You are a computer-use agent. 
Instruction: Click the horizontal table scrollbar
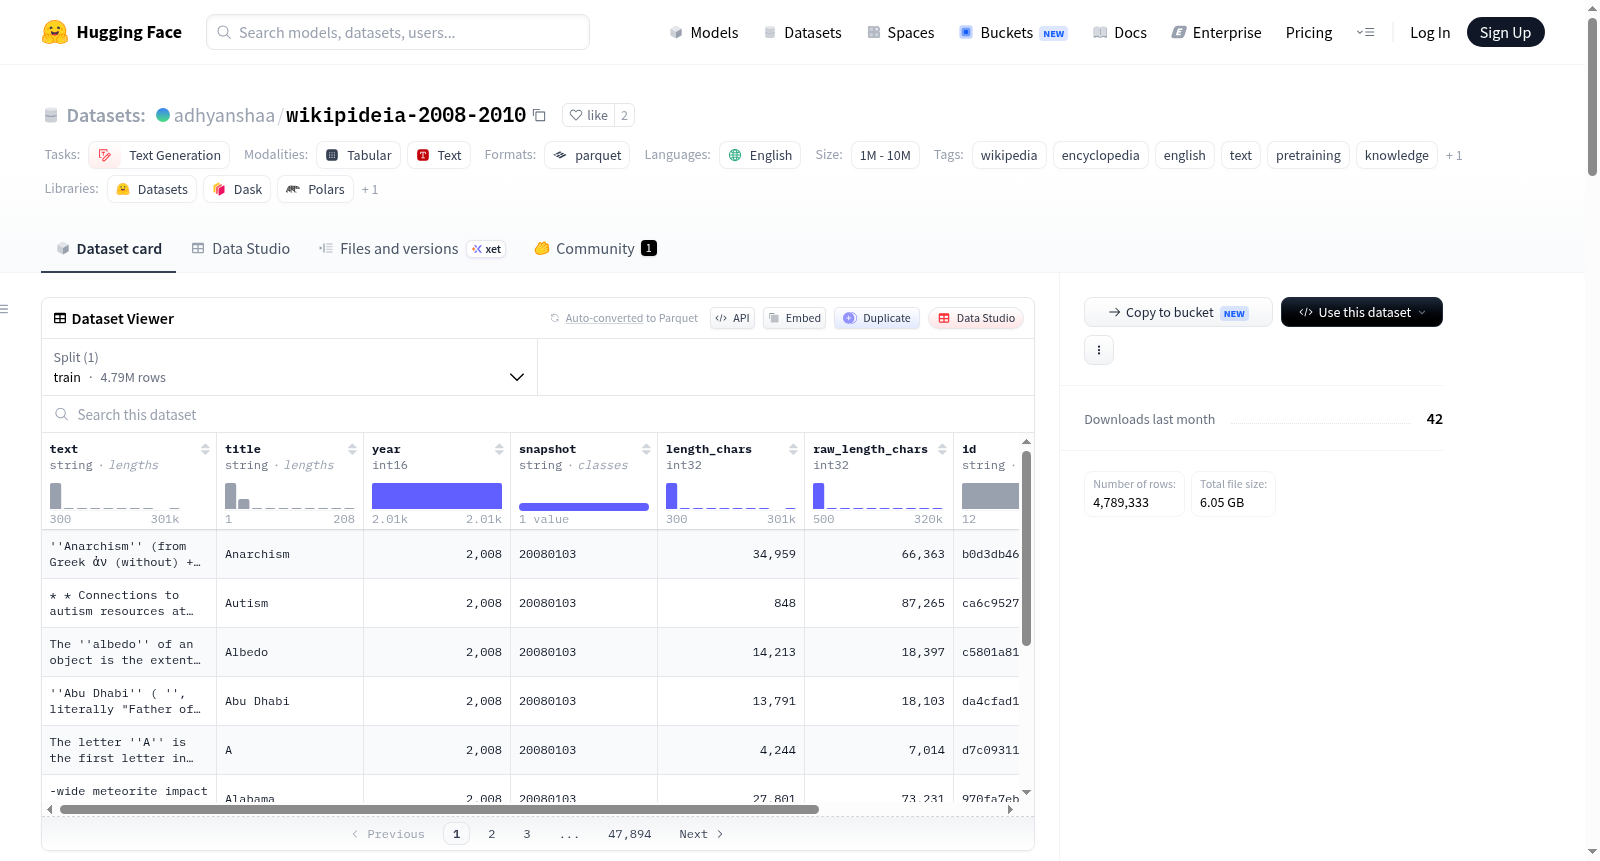point(439,809)
